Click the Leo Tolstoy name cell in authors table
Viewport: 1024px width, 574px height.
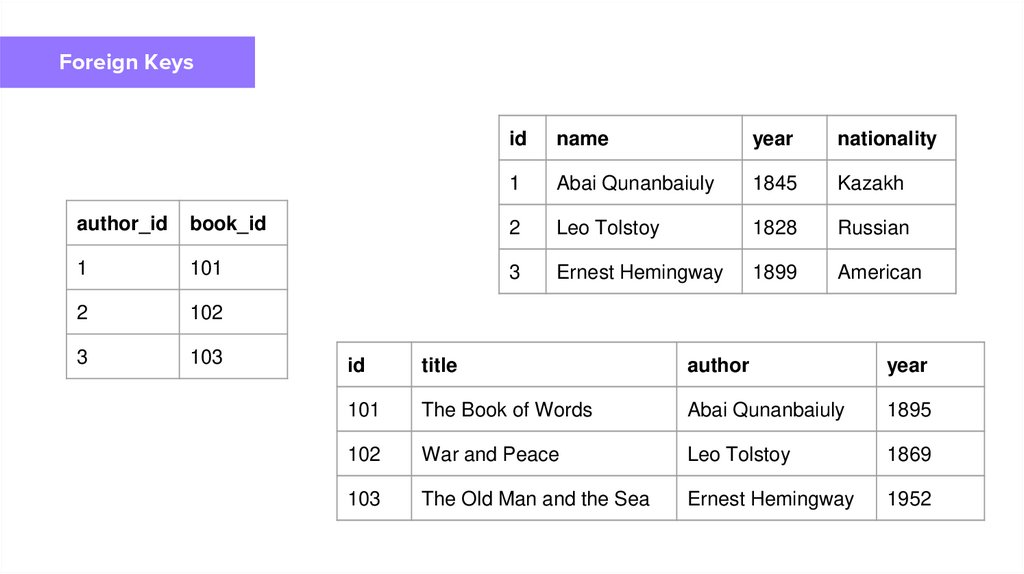point(643,228)
